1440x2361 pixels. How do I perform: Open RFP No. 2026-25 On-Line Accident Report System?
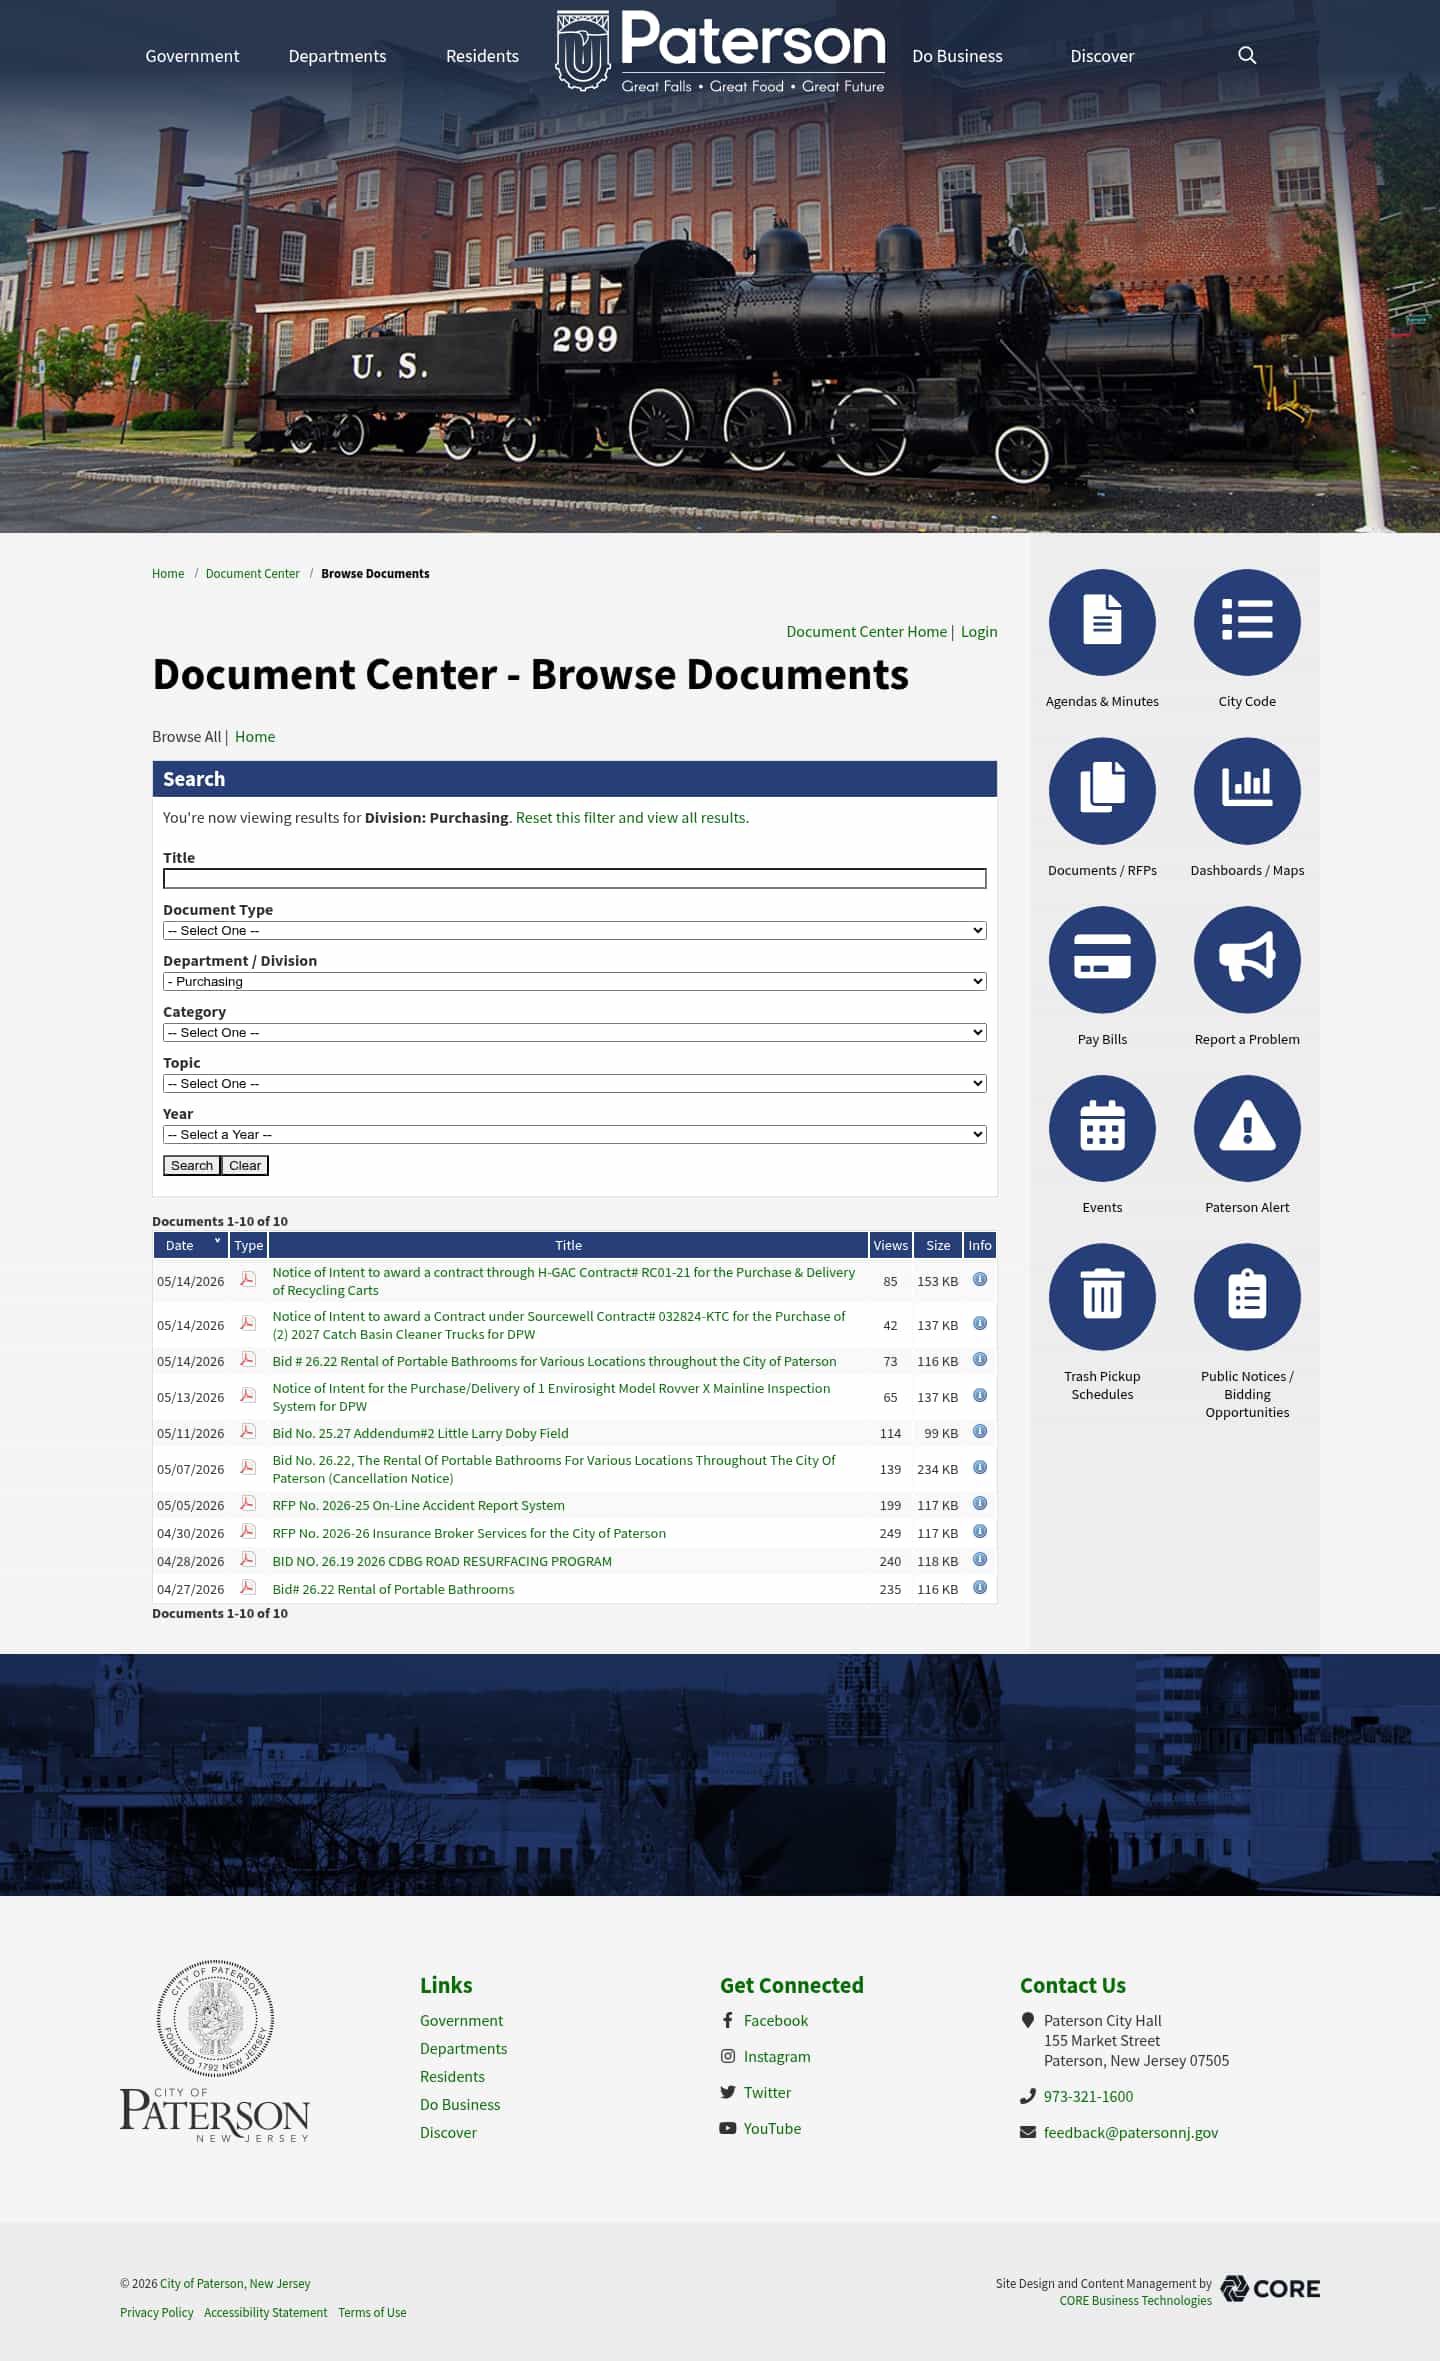(418, 1505)
